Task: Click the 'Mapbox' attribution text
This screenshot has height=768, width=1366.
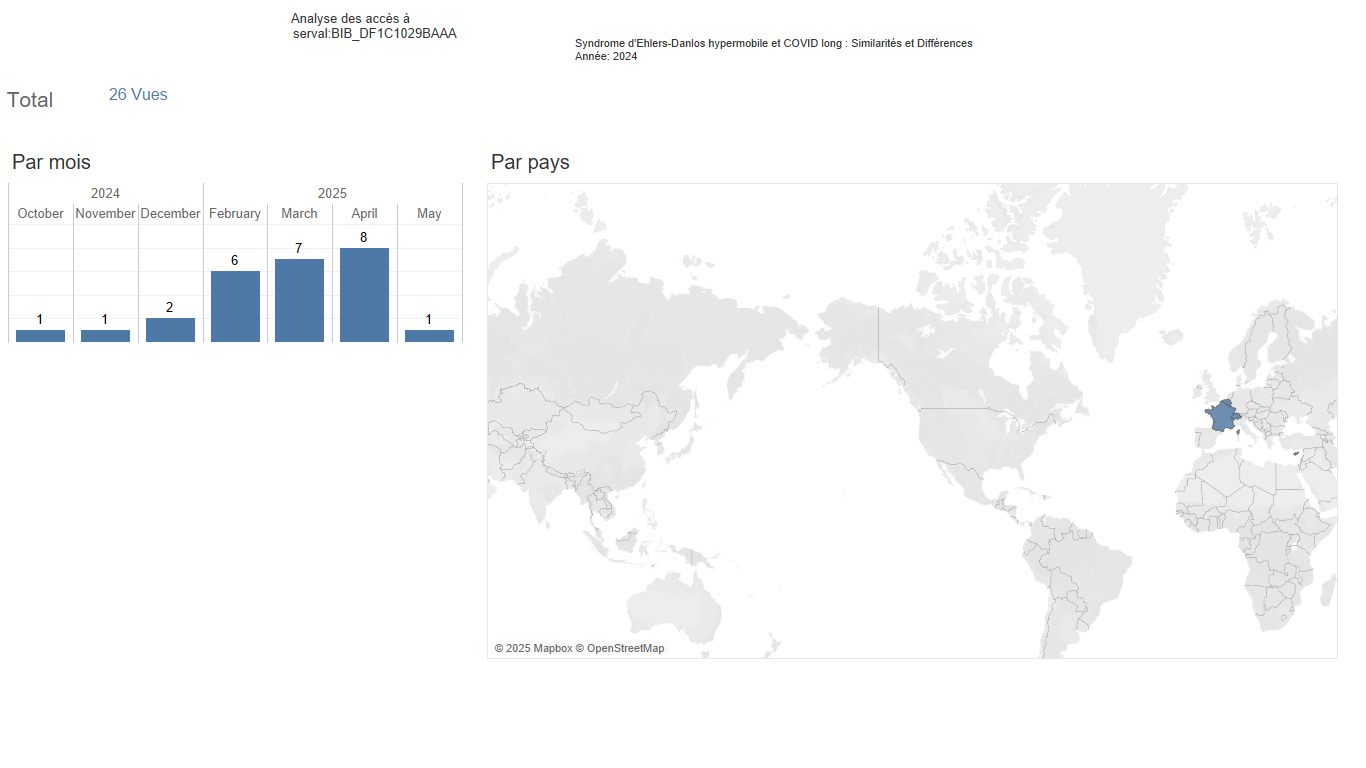Action: (x=552, y=648)
